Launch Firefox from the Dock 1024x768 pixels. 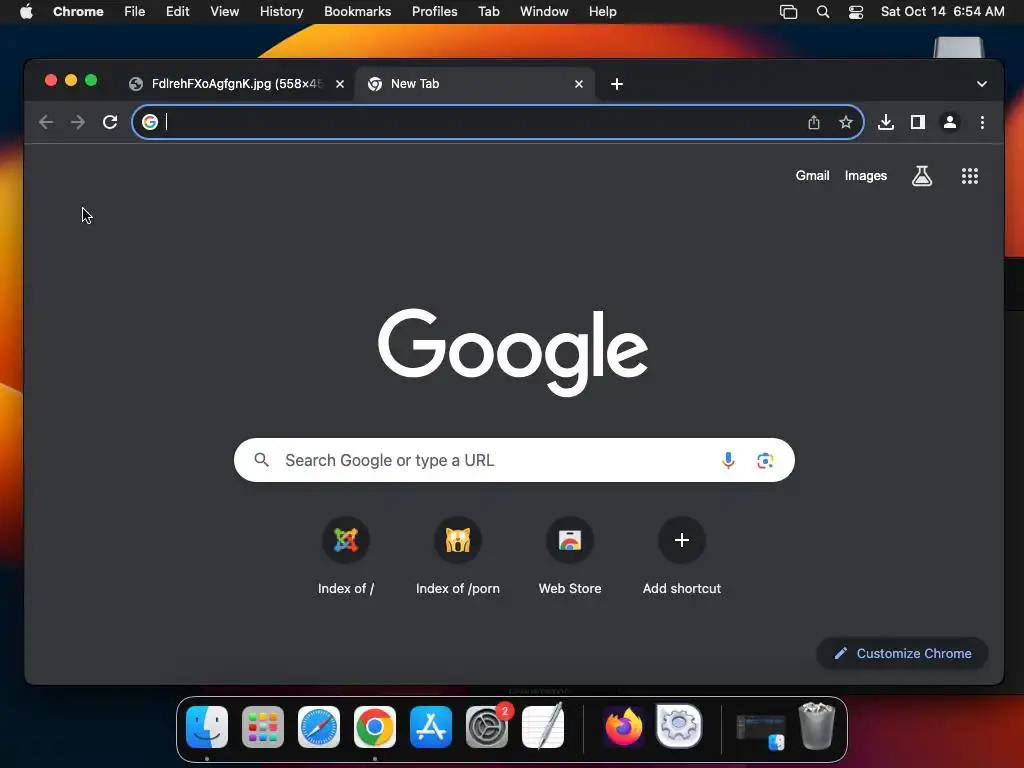tap(624, 727)
